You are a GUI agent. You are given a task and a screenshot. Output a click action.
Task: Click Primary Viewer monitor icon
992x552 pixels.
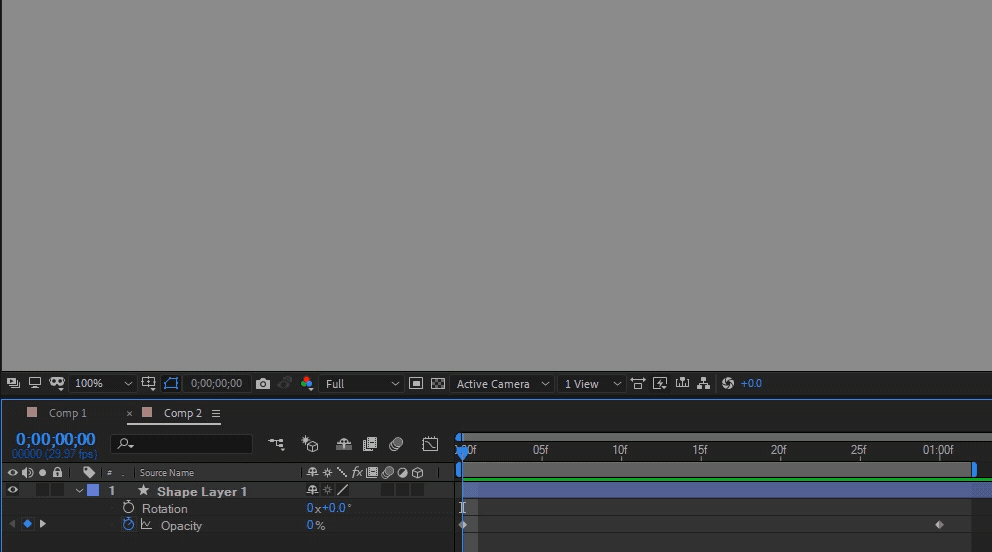click(x=35, y=383)
